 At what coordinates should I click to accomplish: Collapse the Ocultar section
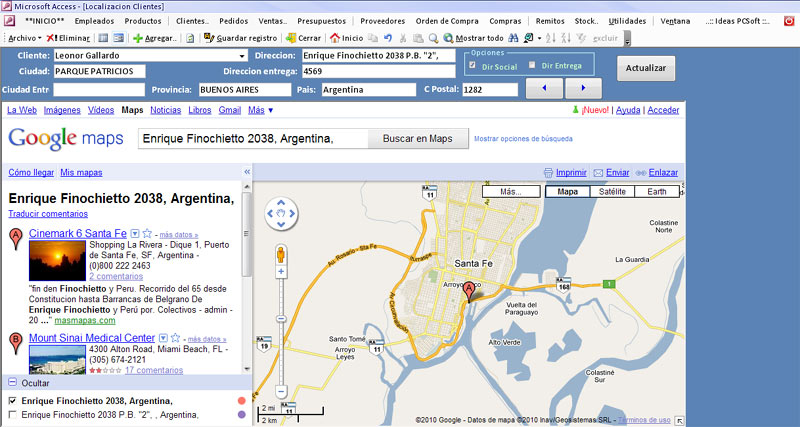click(x=12, y=383)
